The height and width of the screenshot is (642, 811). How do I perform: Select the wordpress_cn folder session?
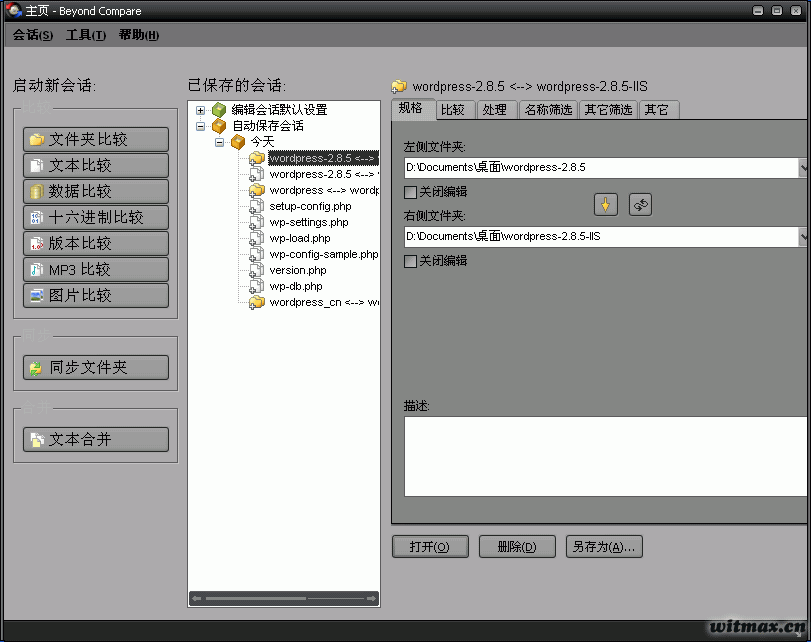point(324,302)
